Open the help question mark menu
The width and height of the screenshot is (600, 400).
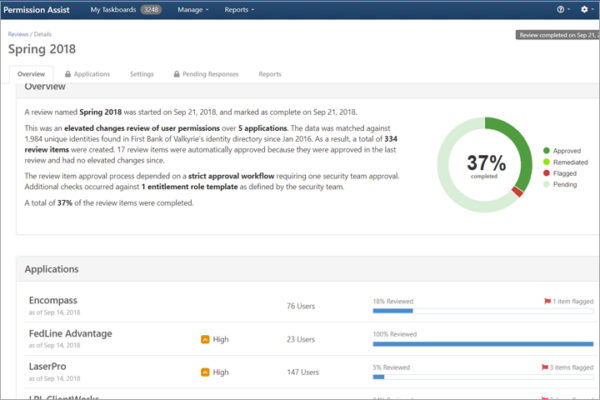(x=562, y=10)
